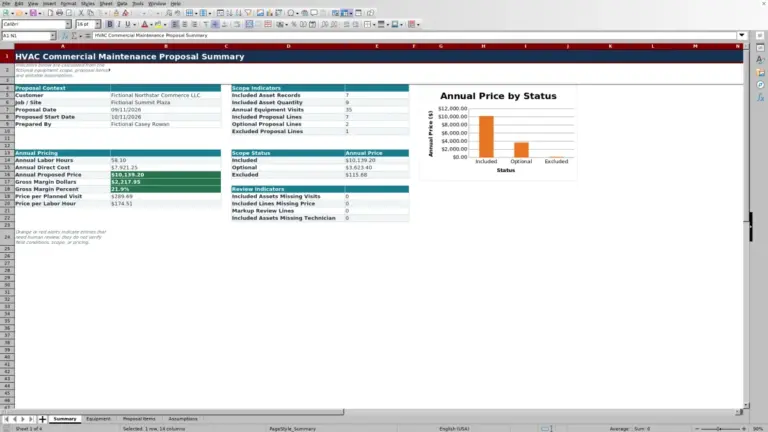Click the Copy icon in the toolbar
The width and height of the screenshot is (768, 432).
(x=91, y=13)
